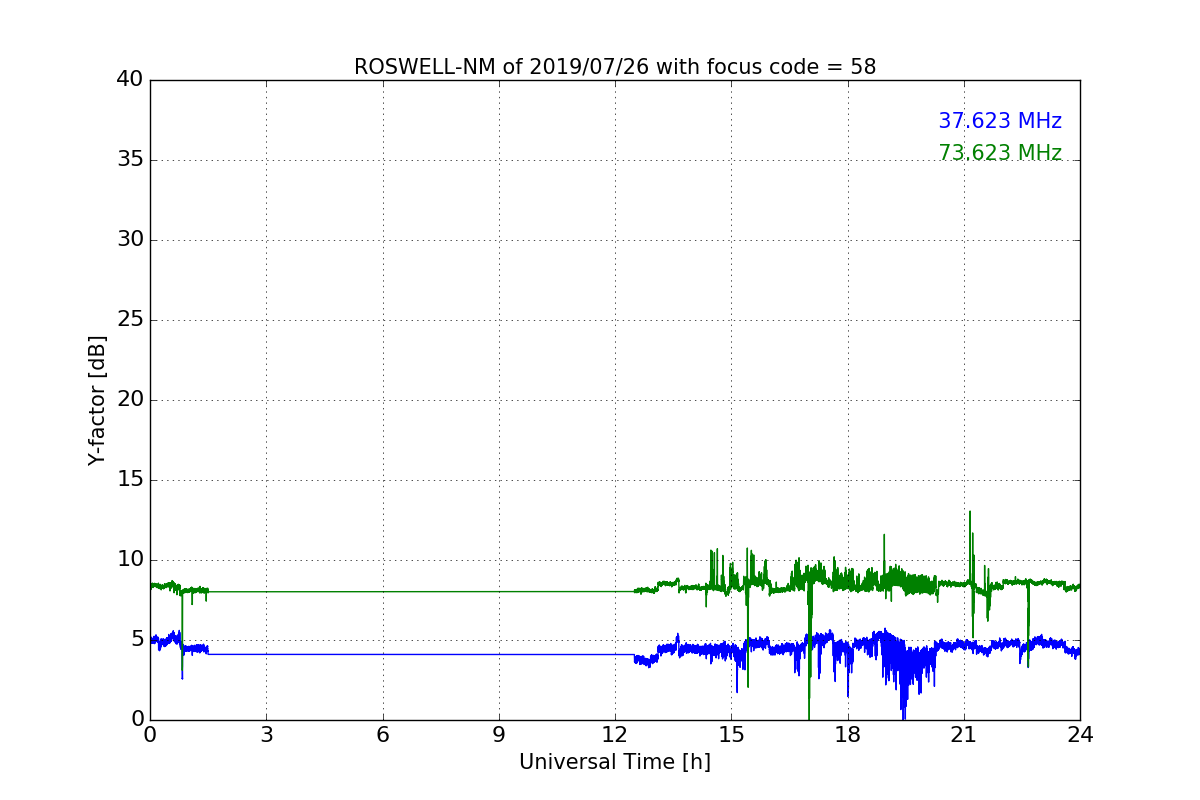Click the flat blue line segment near 6 hours
Viewport: 1200px width, 800px height.
coord(382,654)
